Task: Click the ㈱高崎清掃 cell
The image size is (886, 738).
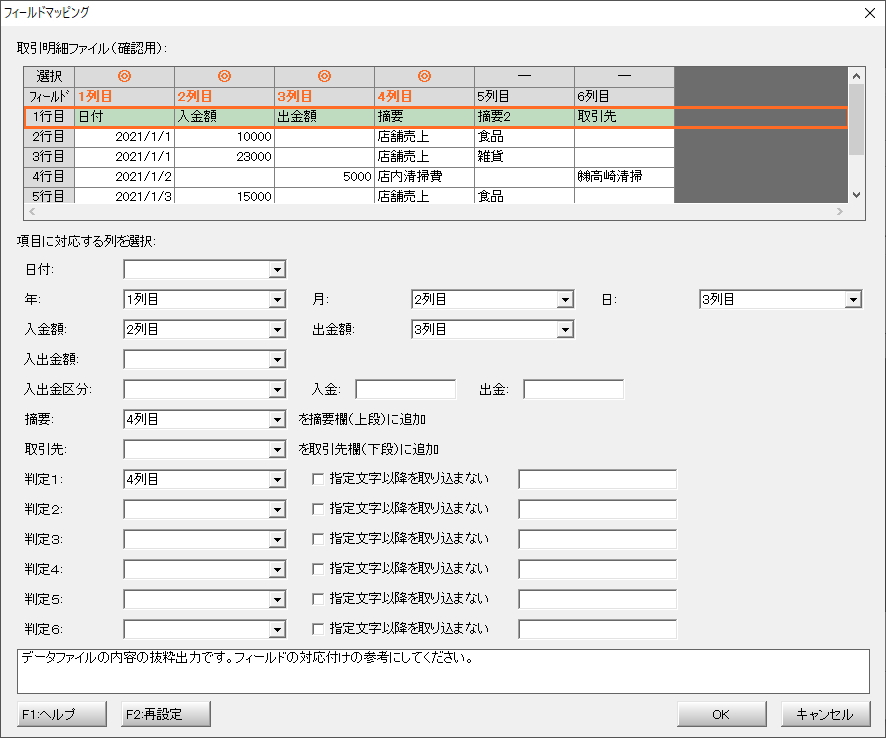Action: tap(624, 176)
